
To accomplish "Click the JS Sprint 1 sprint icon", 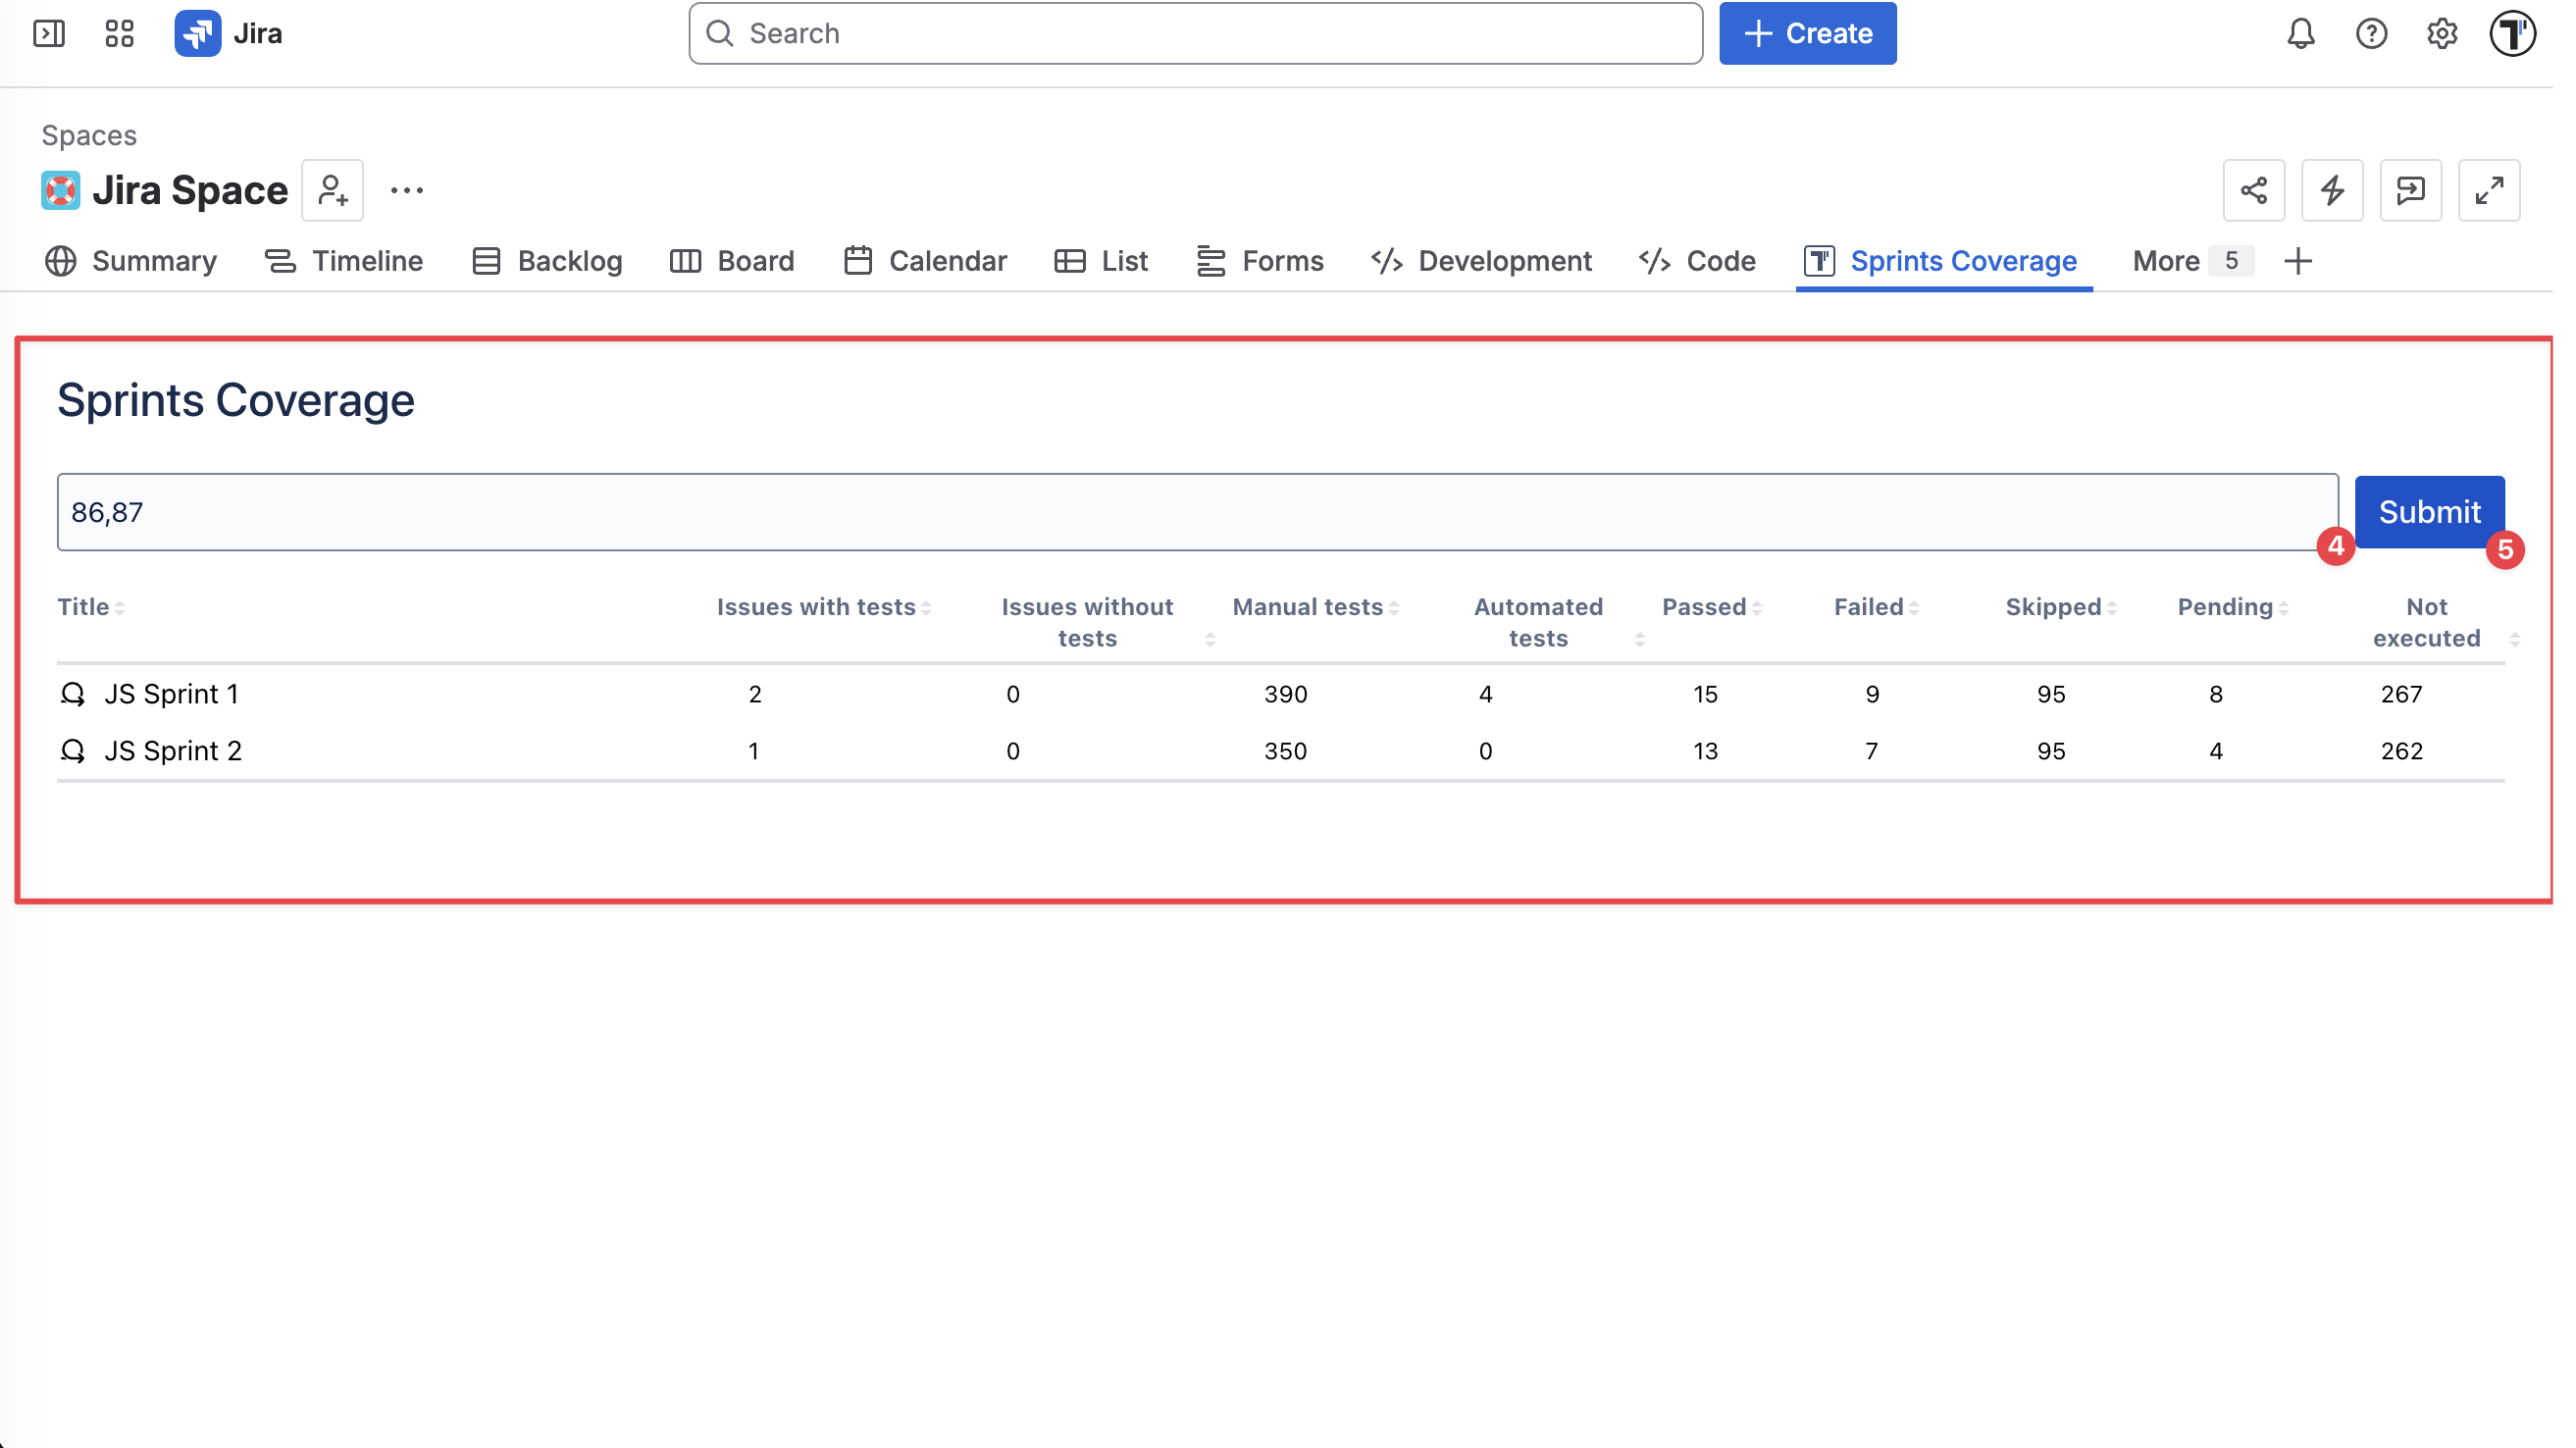I will [73, 694].
